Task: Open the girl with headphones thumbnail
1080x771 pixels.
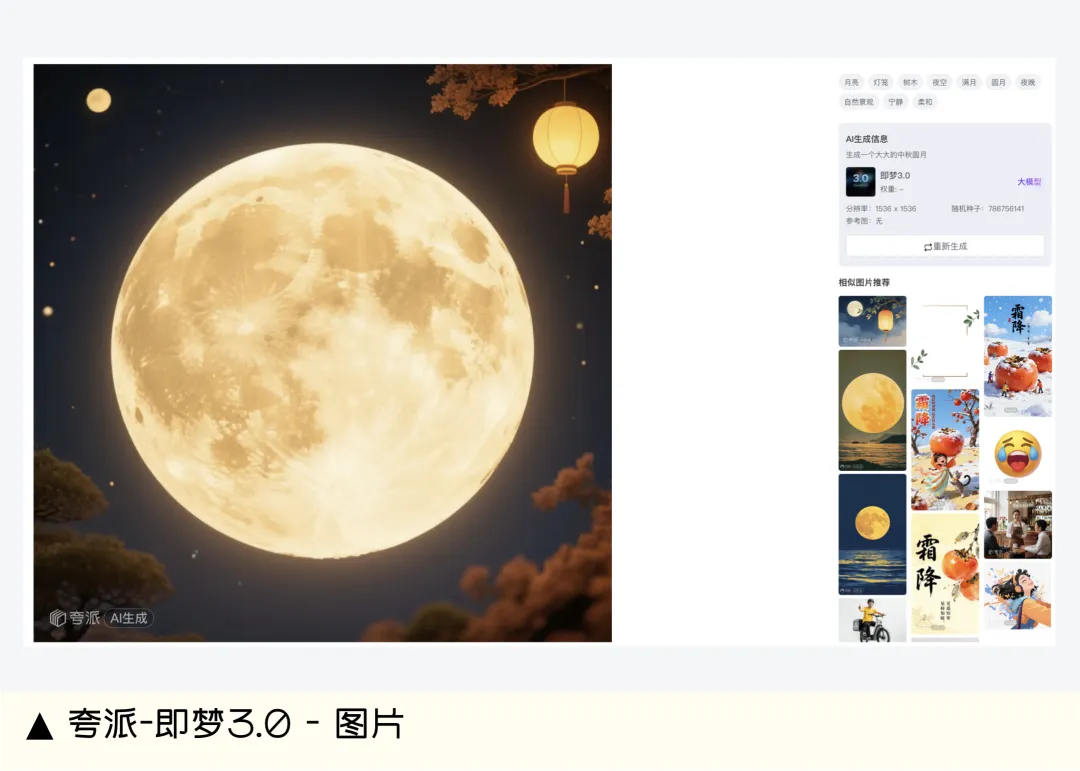Action: tap(1017, 595)
